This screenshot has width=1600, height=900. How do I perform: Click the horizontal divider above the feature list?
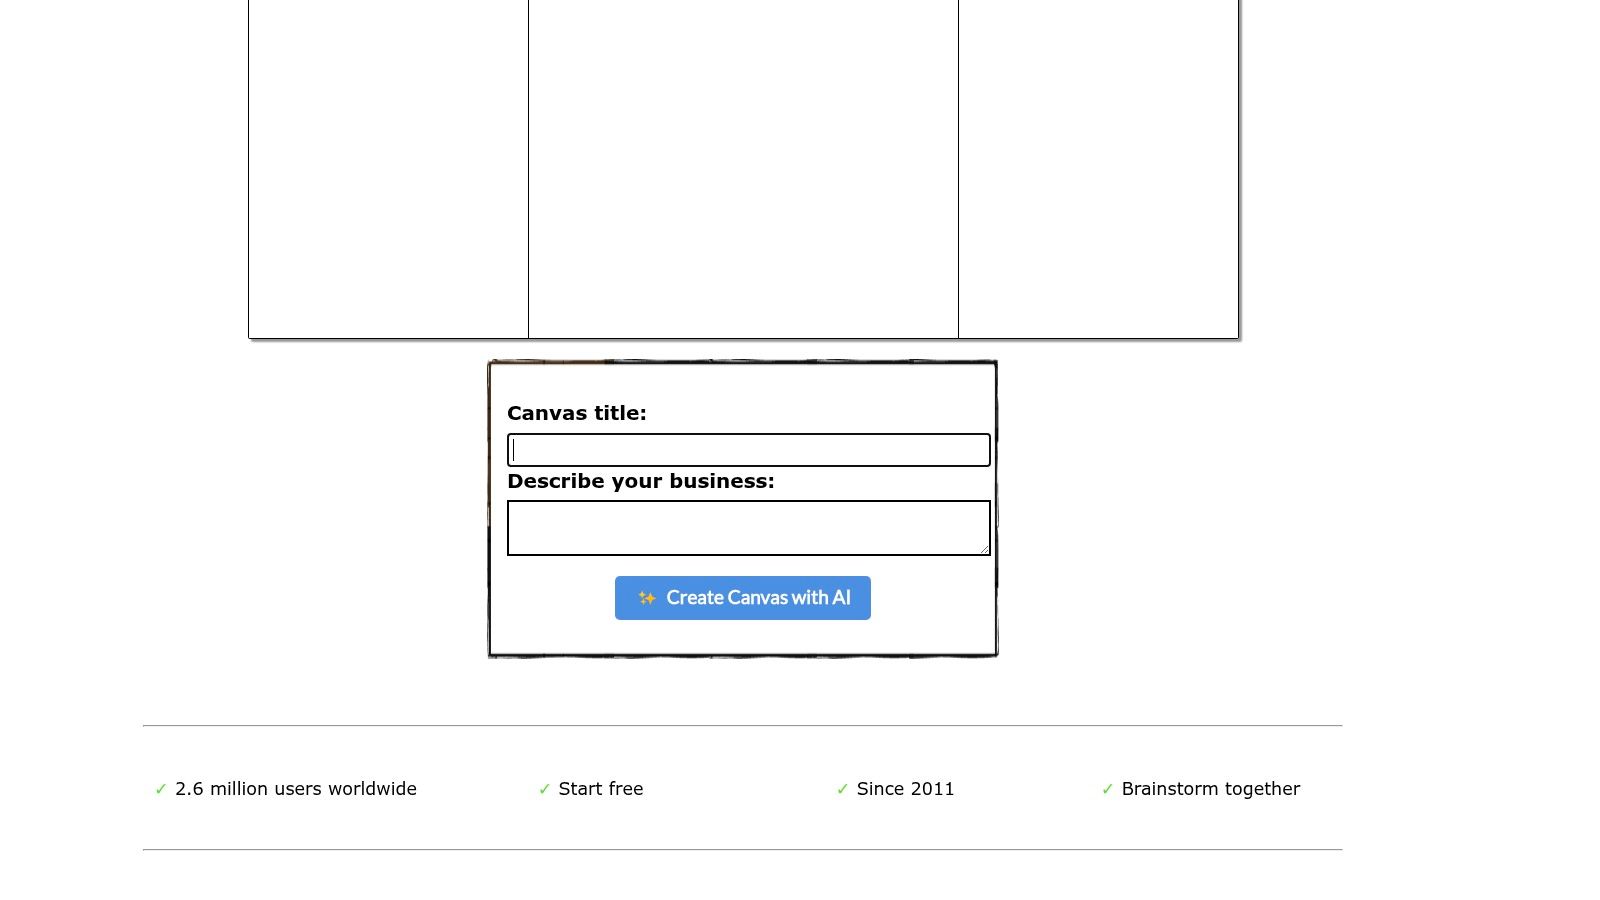(x=743, y=725)
